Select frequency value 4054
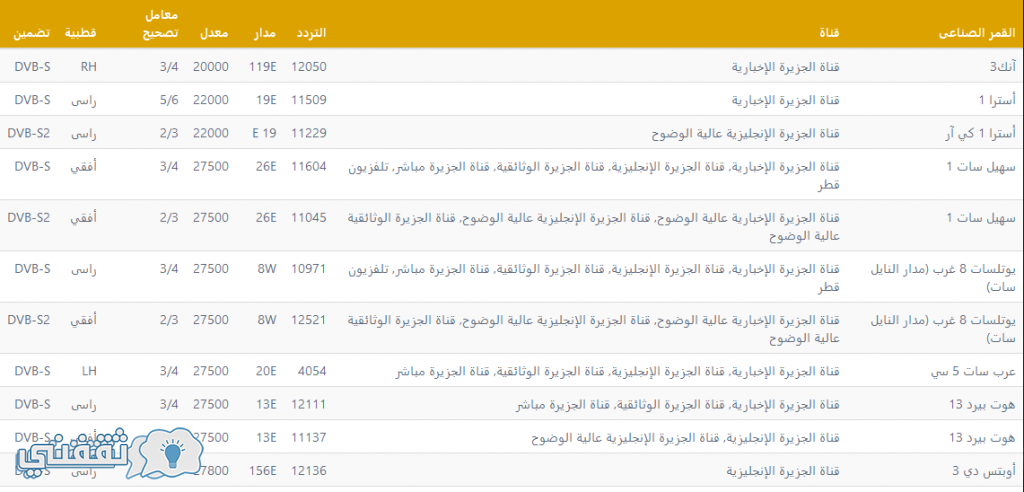The height and width of the screenshot is (492, 1024). click(x=313, y=371)
